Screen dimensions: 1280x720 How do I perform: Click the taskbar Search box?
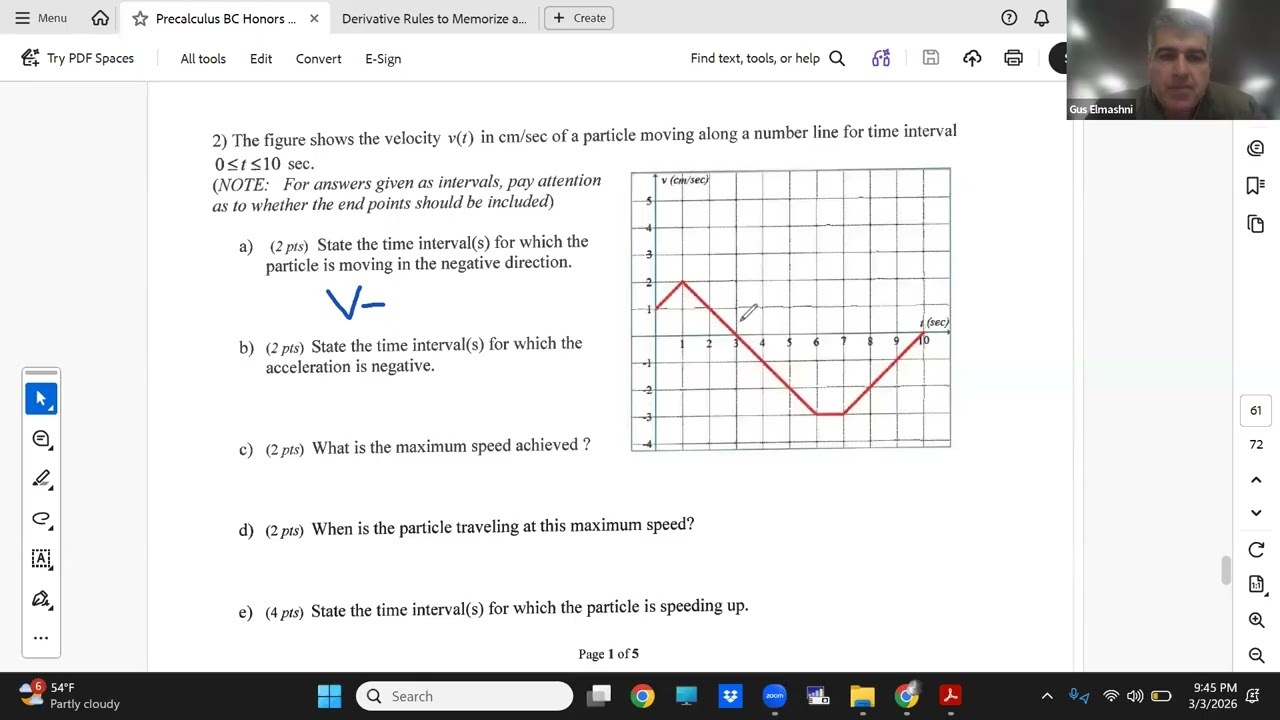(x=464, y=696)
